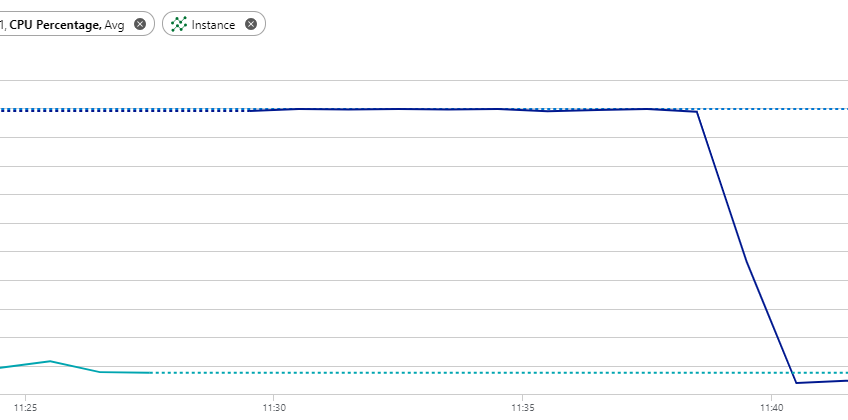Click the thick dark blue dotted line at top left
The height and width of the screenshot is (420, 848).
click(123, 110)
